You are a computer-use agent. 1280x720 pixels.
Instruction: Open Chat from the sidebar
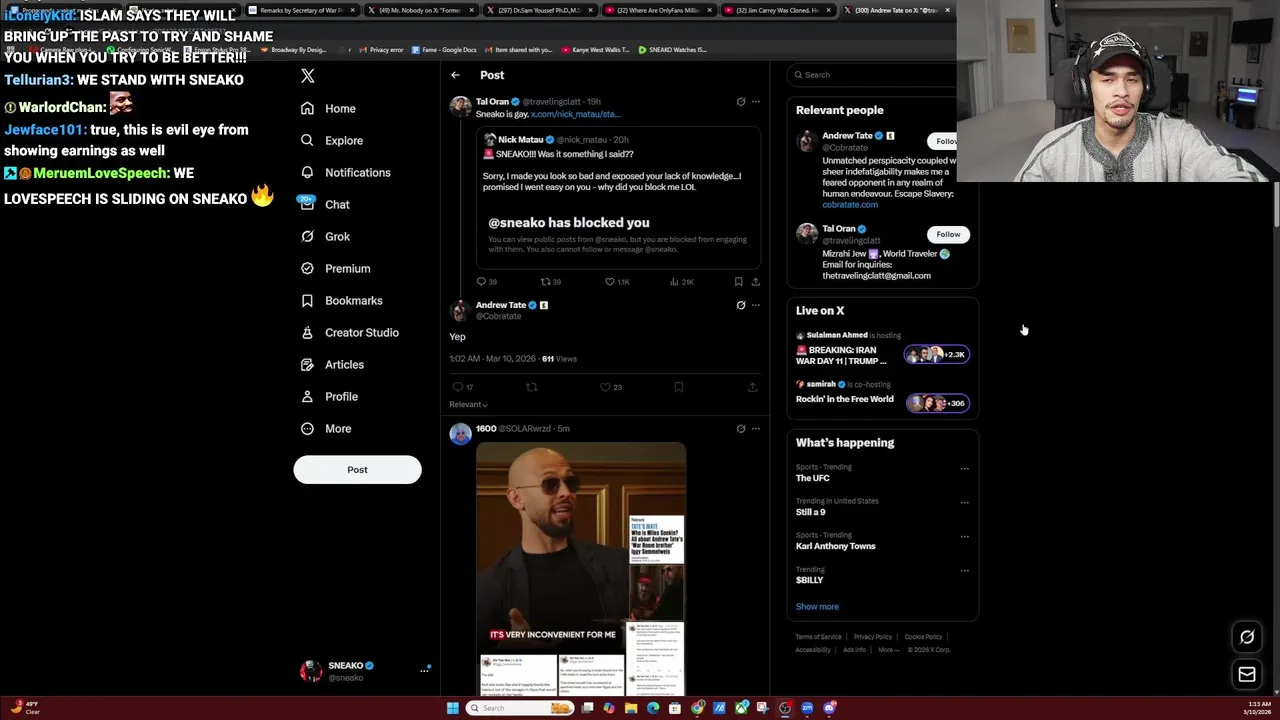[325, 204]
